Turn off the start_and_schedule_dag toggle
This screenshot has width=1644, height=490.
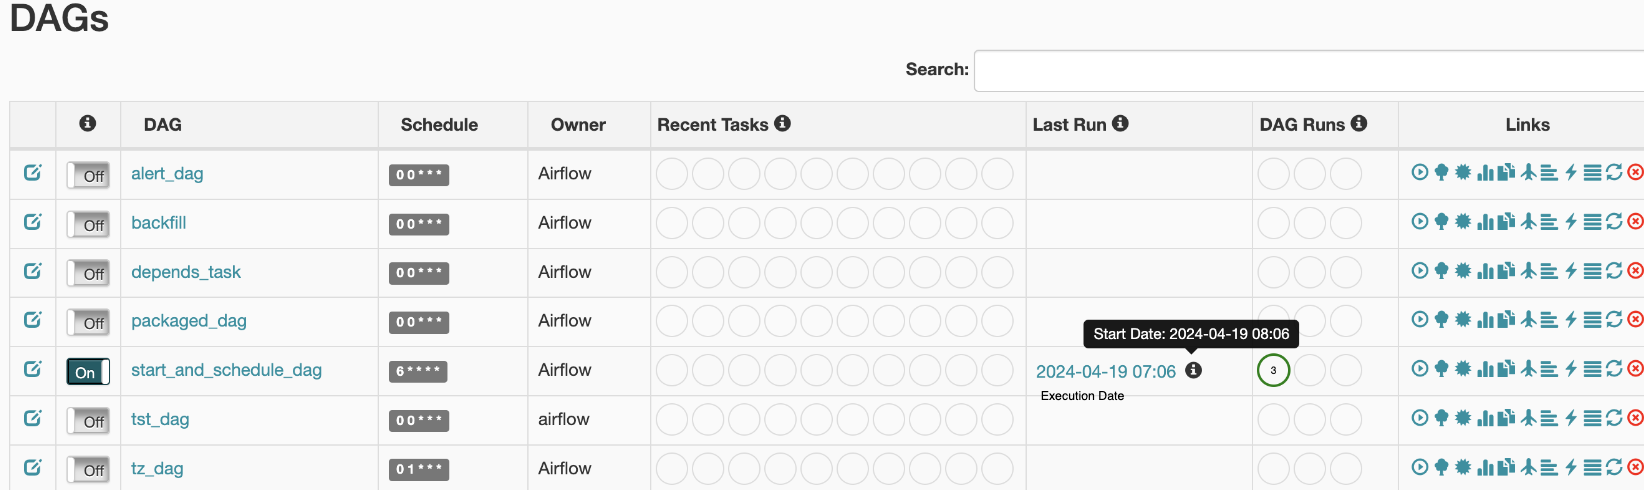[x=88, y=372]
